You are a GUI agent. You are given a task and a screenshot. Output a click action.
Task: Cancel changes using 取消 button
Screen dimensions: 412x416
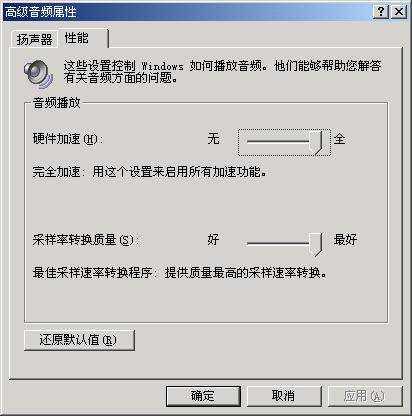click(x=284, y=396)
